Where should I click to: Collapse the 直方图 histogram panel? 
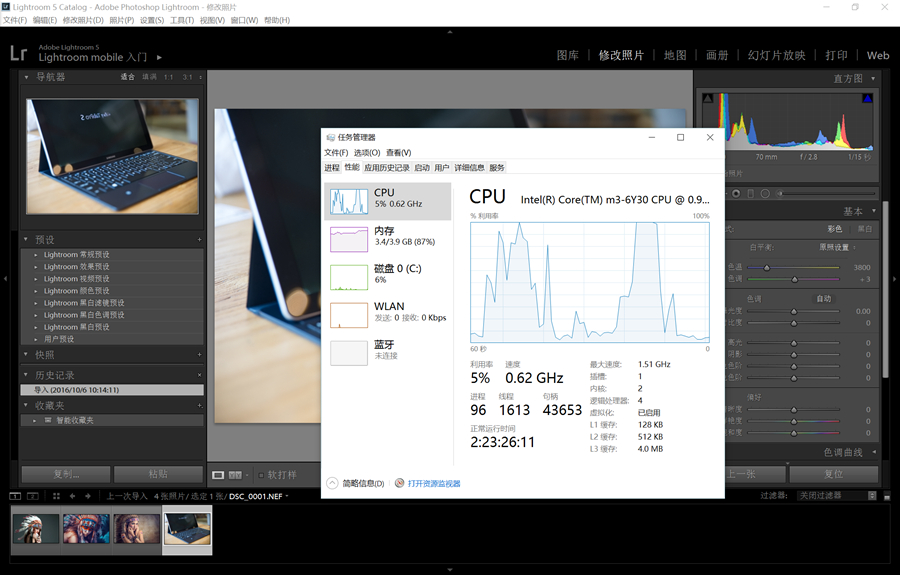873,79
